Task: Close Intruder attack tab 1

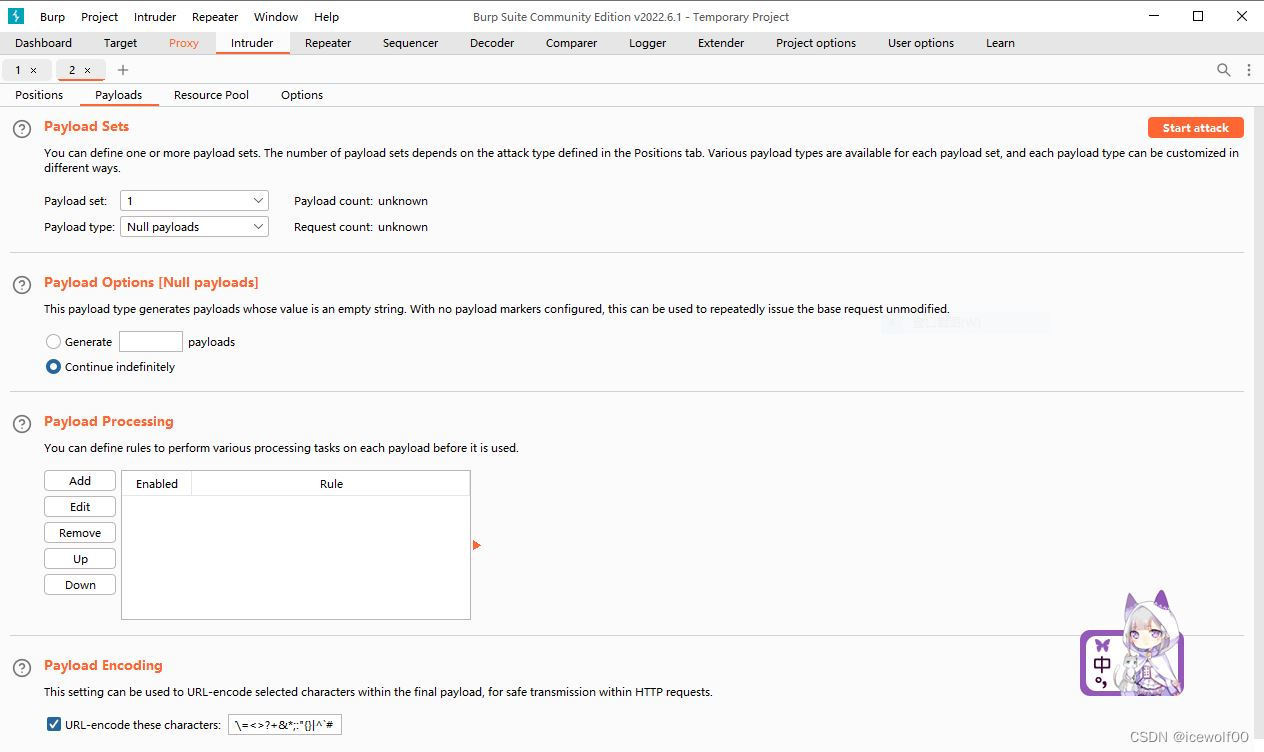Action: click(33, 70)
